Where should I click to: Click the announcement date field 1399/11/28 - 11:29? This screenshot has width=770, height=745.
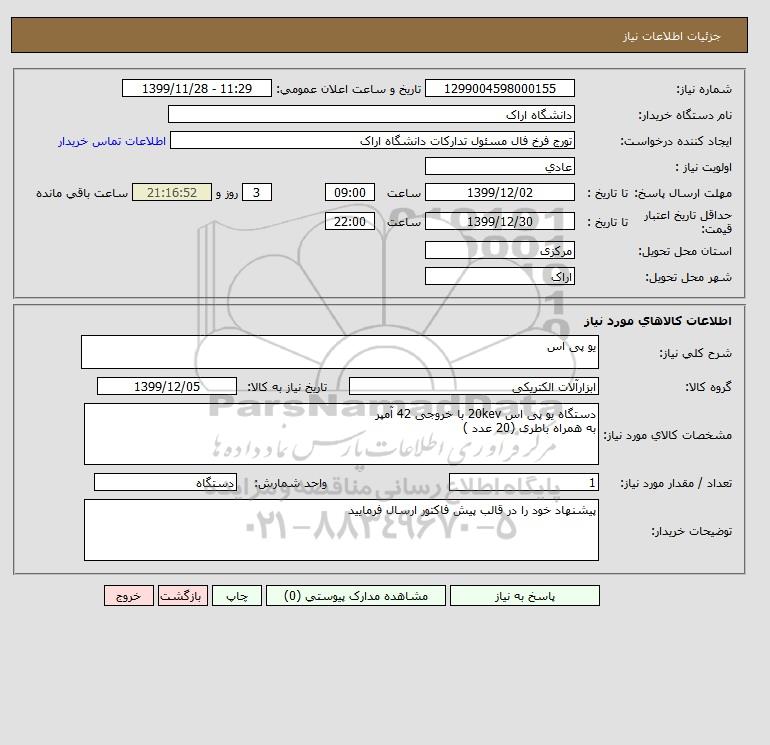pyautogui.click(x=196, y=88)
